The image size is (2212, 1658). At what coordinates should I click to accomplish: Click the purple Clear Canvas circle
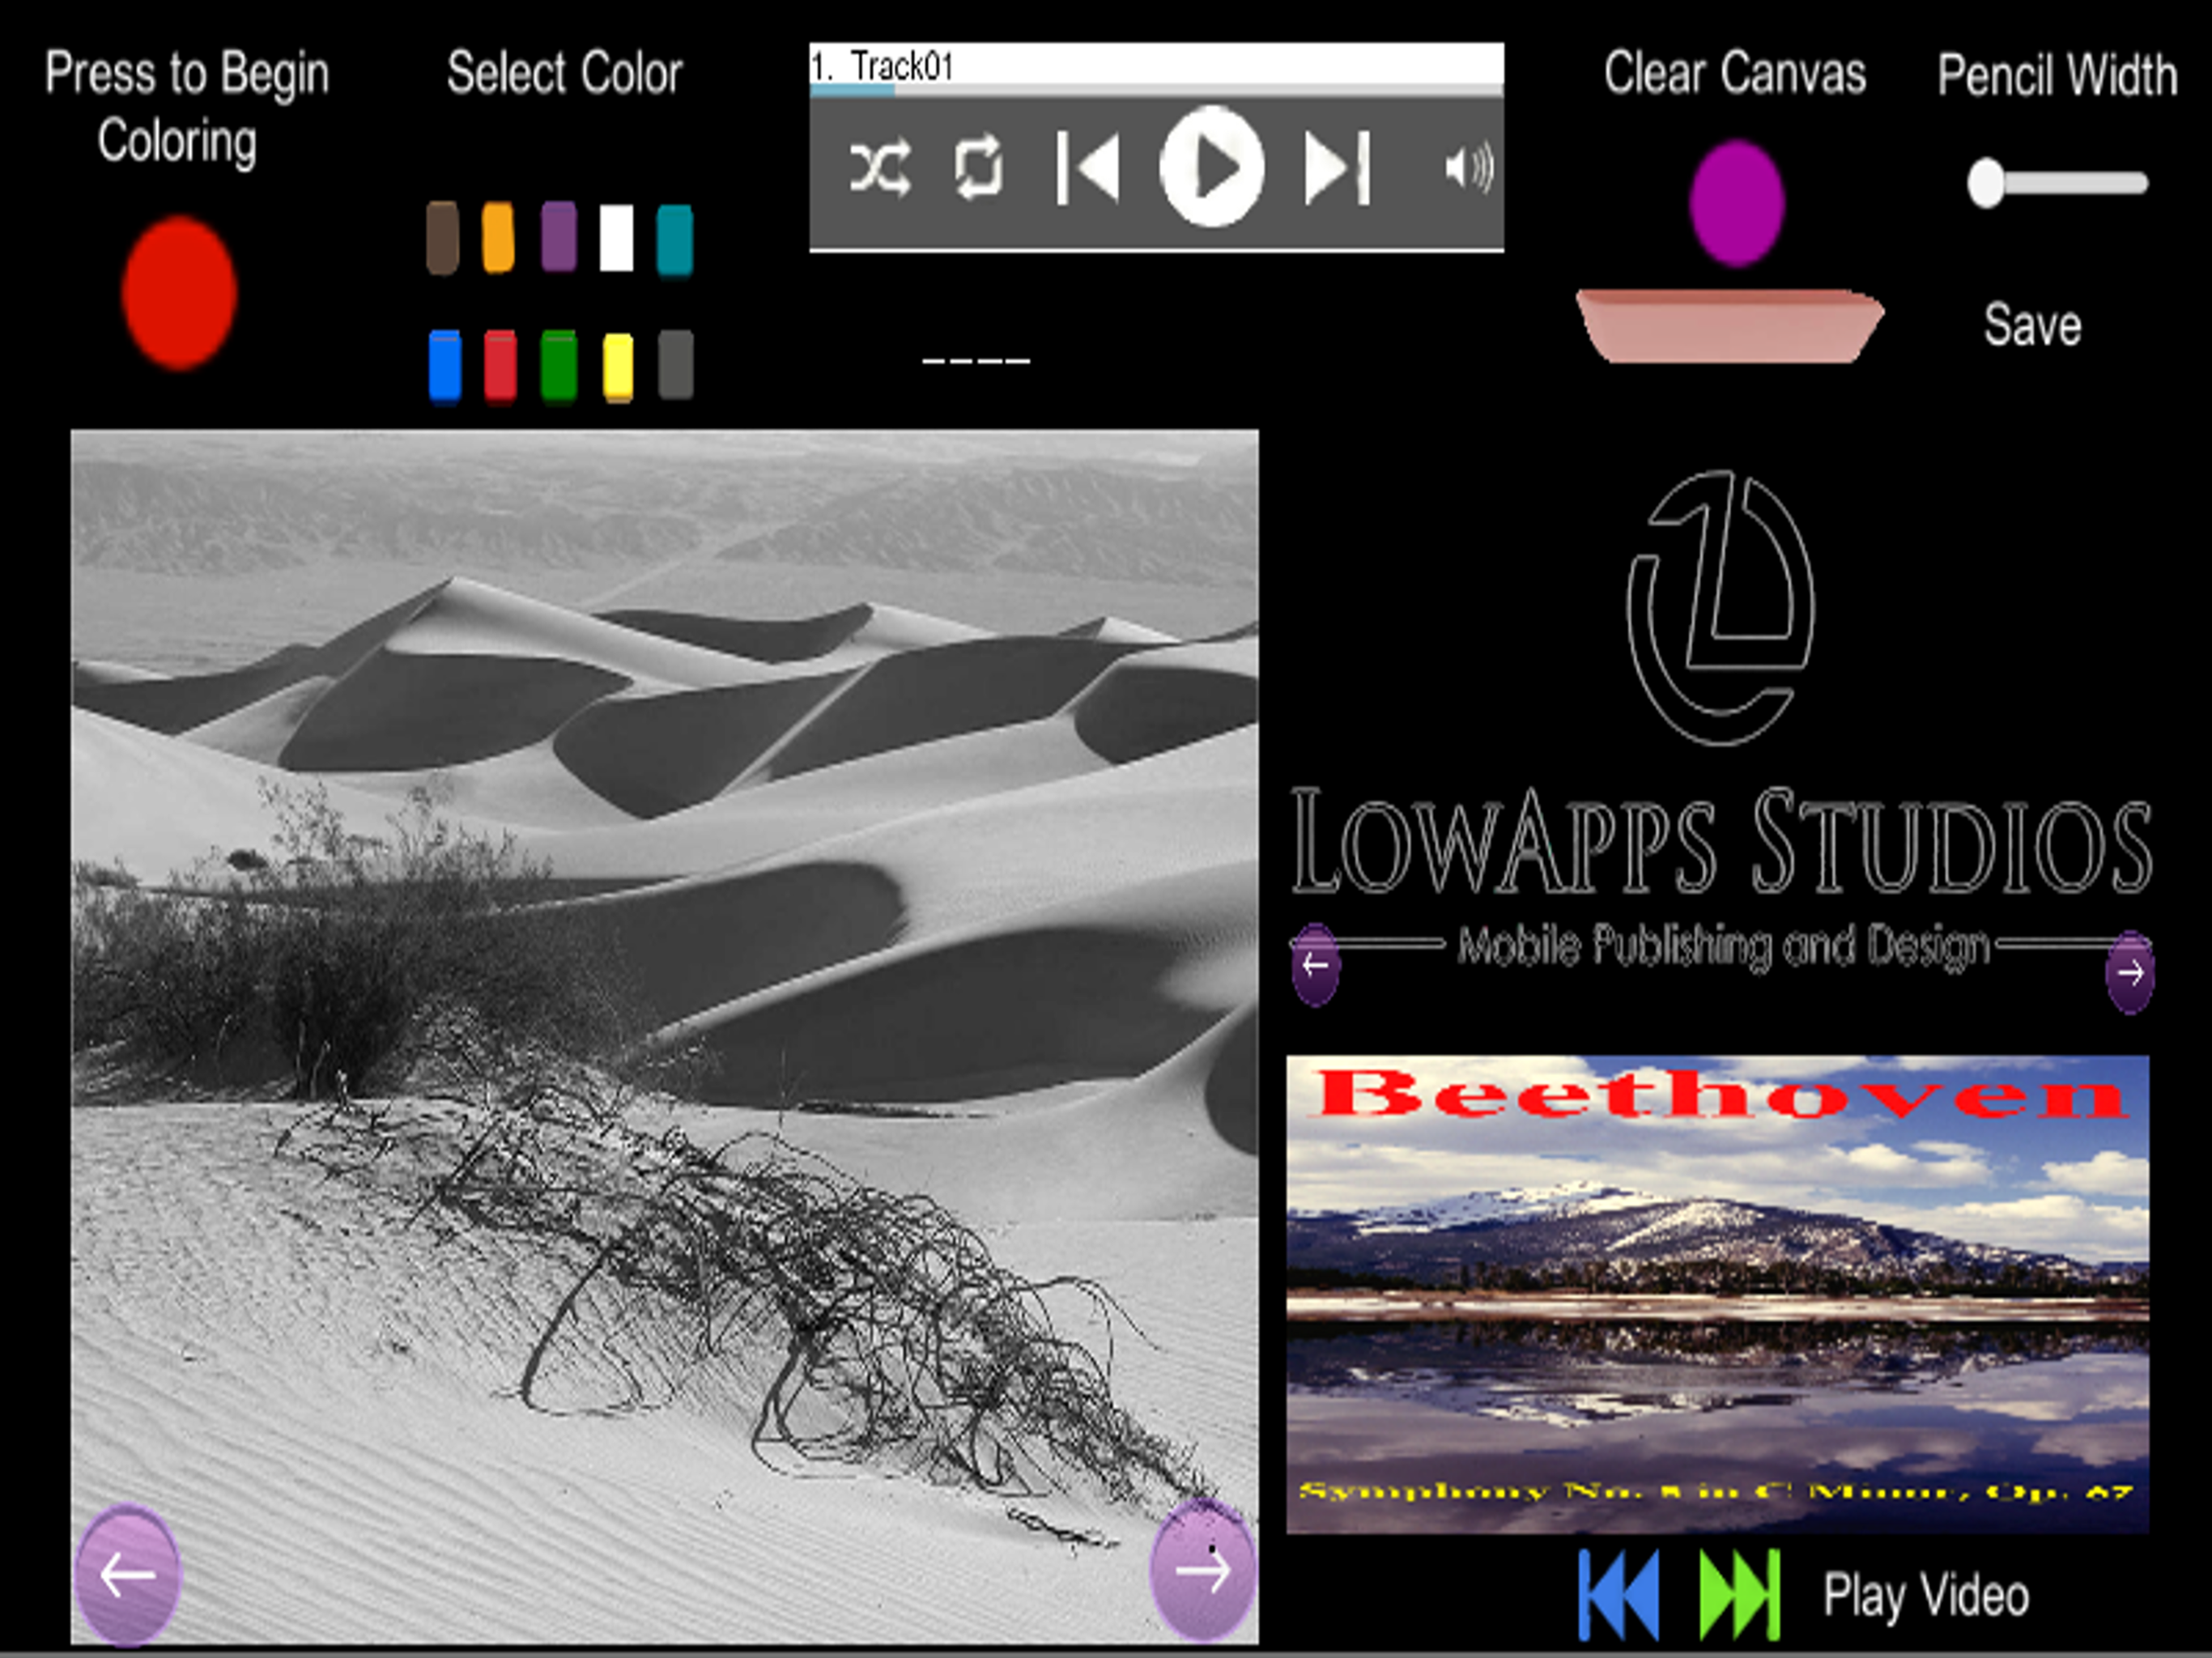[x=1736, y=203]
